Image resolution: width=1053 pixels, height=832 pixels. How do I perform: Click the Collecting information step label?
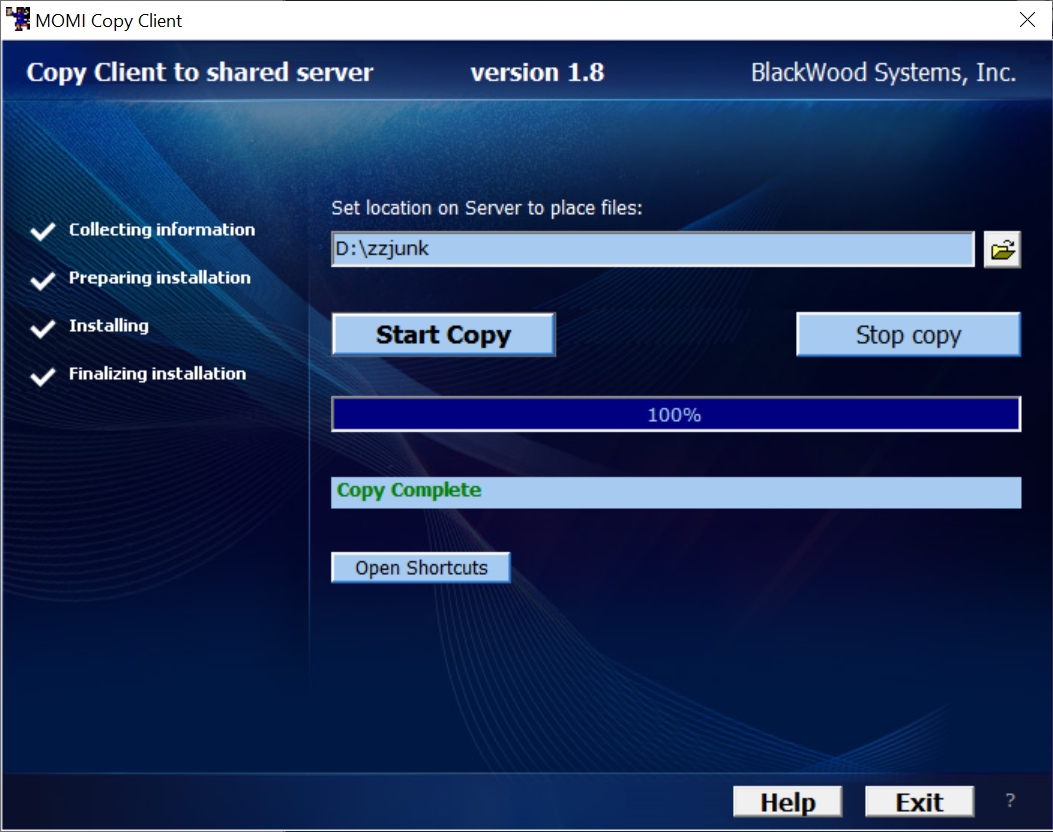click(162, 230)
